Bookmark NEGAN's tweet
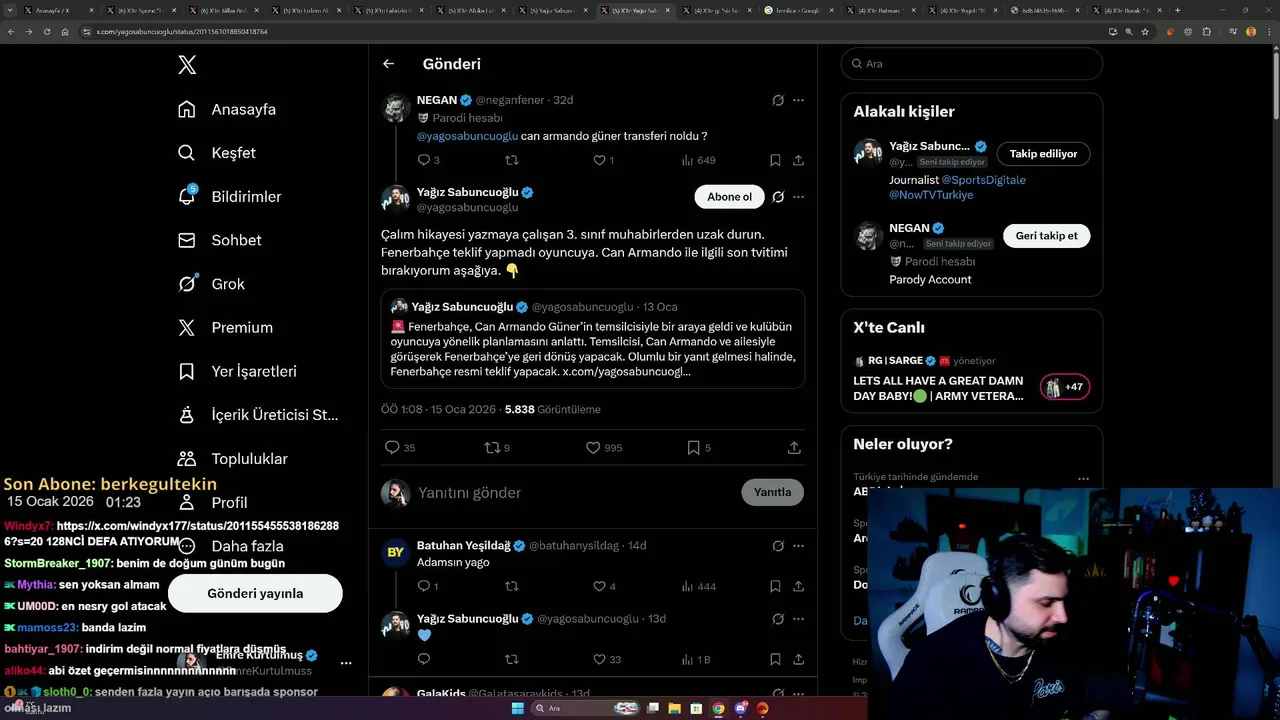 coord(775,160)
